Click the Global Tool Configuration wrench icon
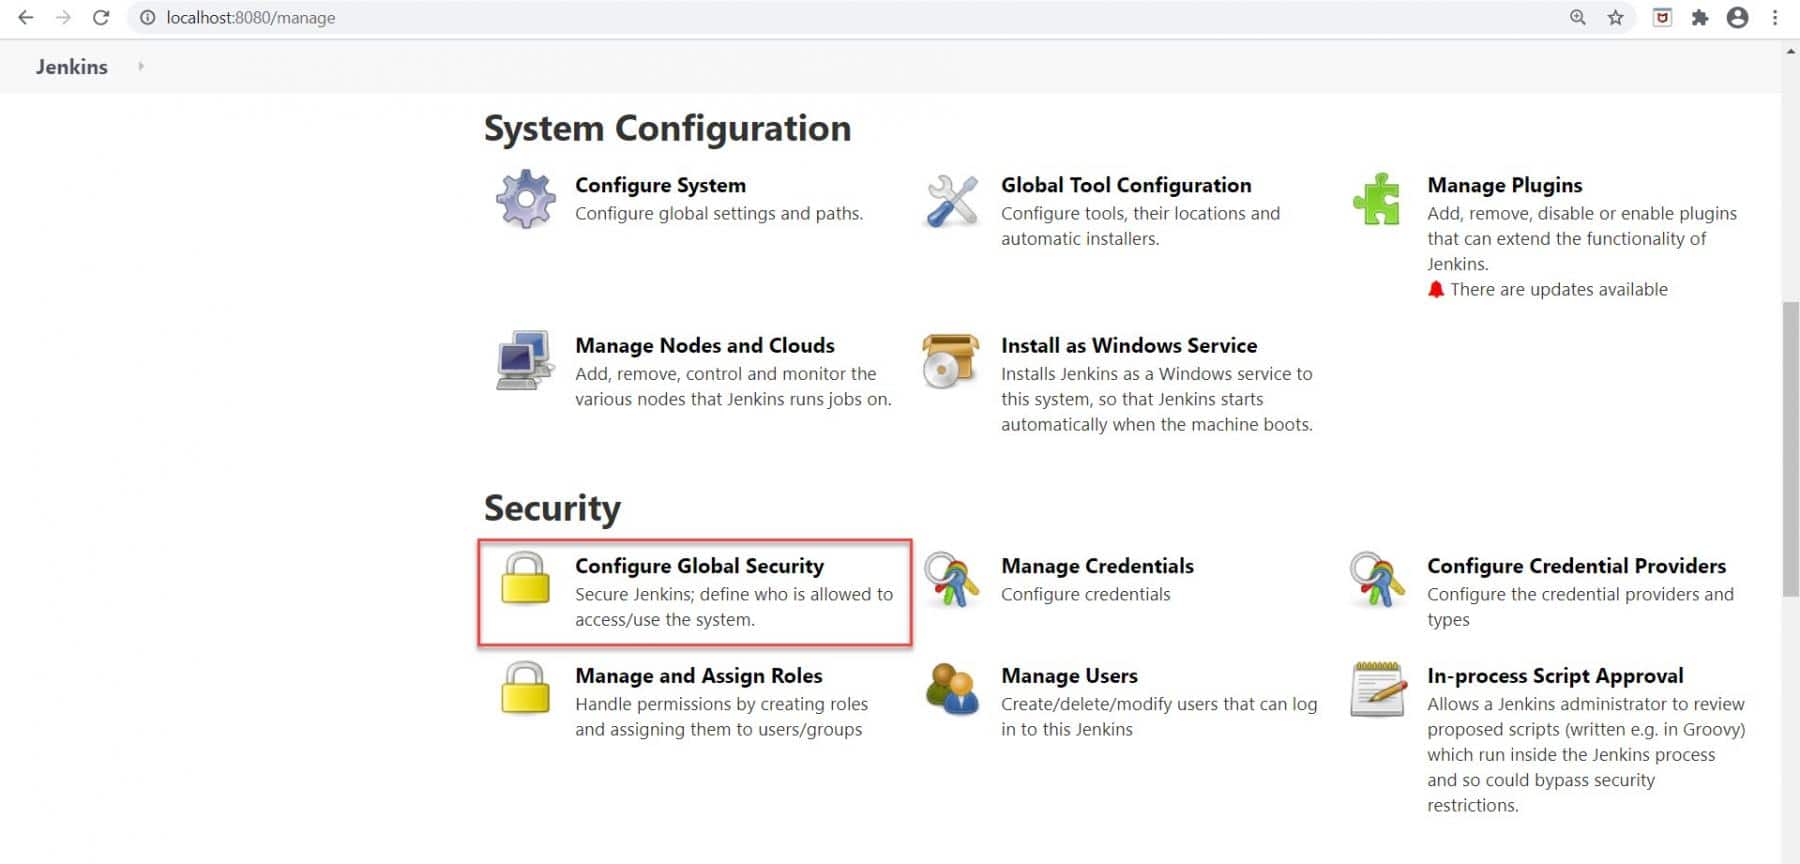Viewport: 1800px width, 864px height. tap(952, 200)
